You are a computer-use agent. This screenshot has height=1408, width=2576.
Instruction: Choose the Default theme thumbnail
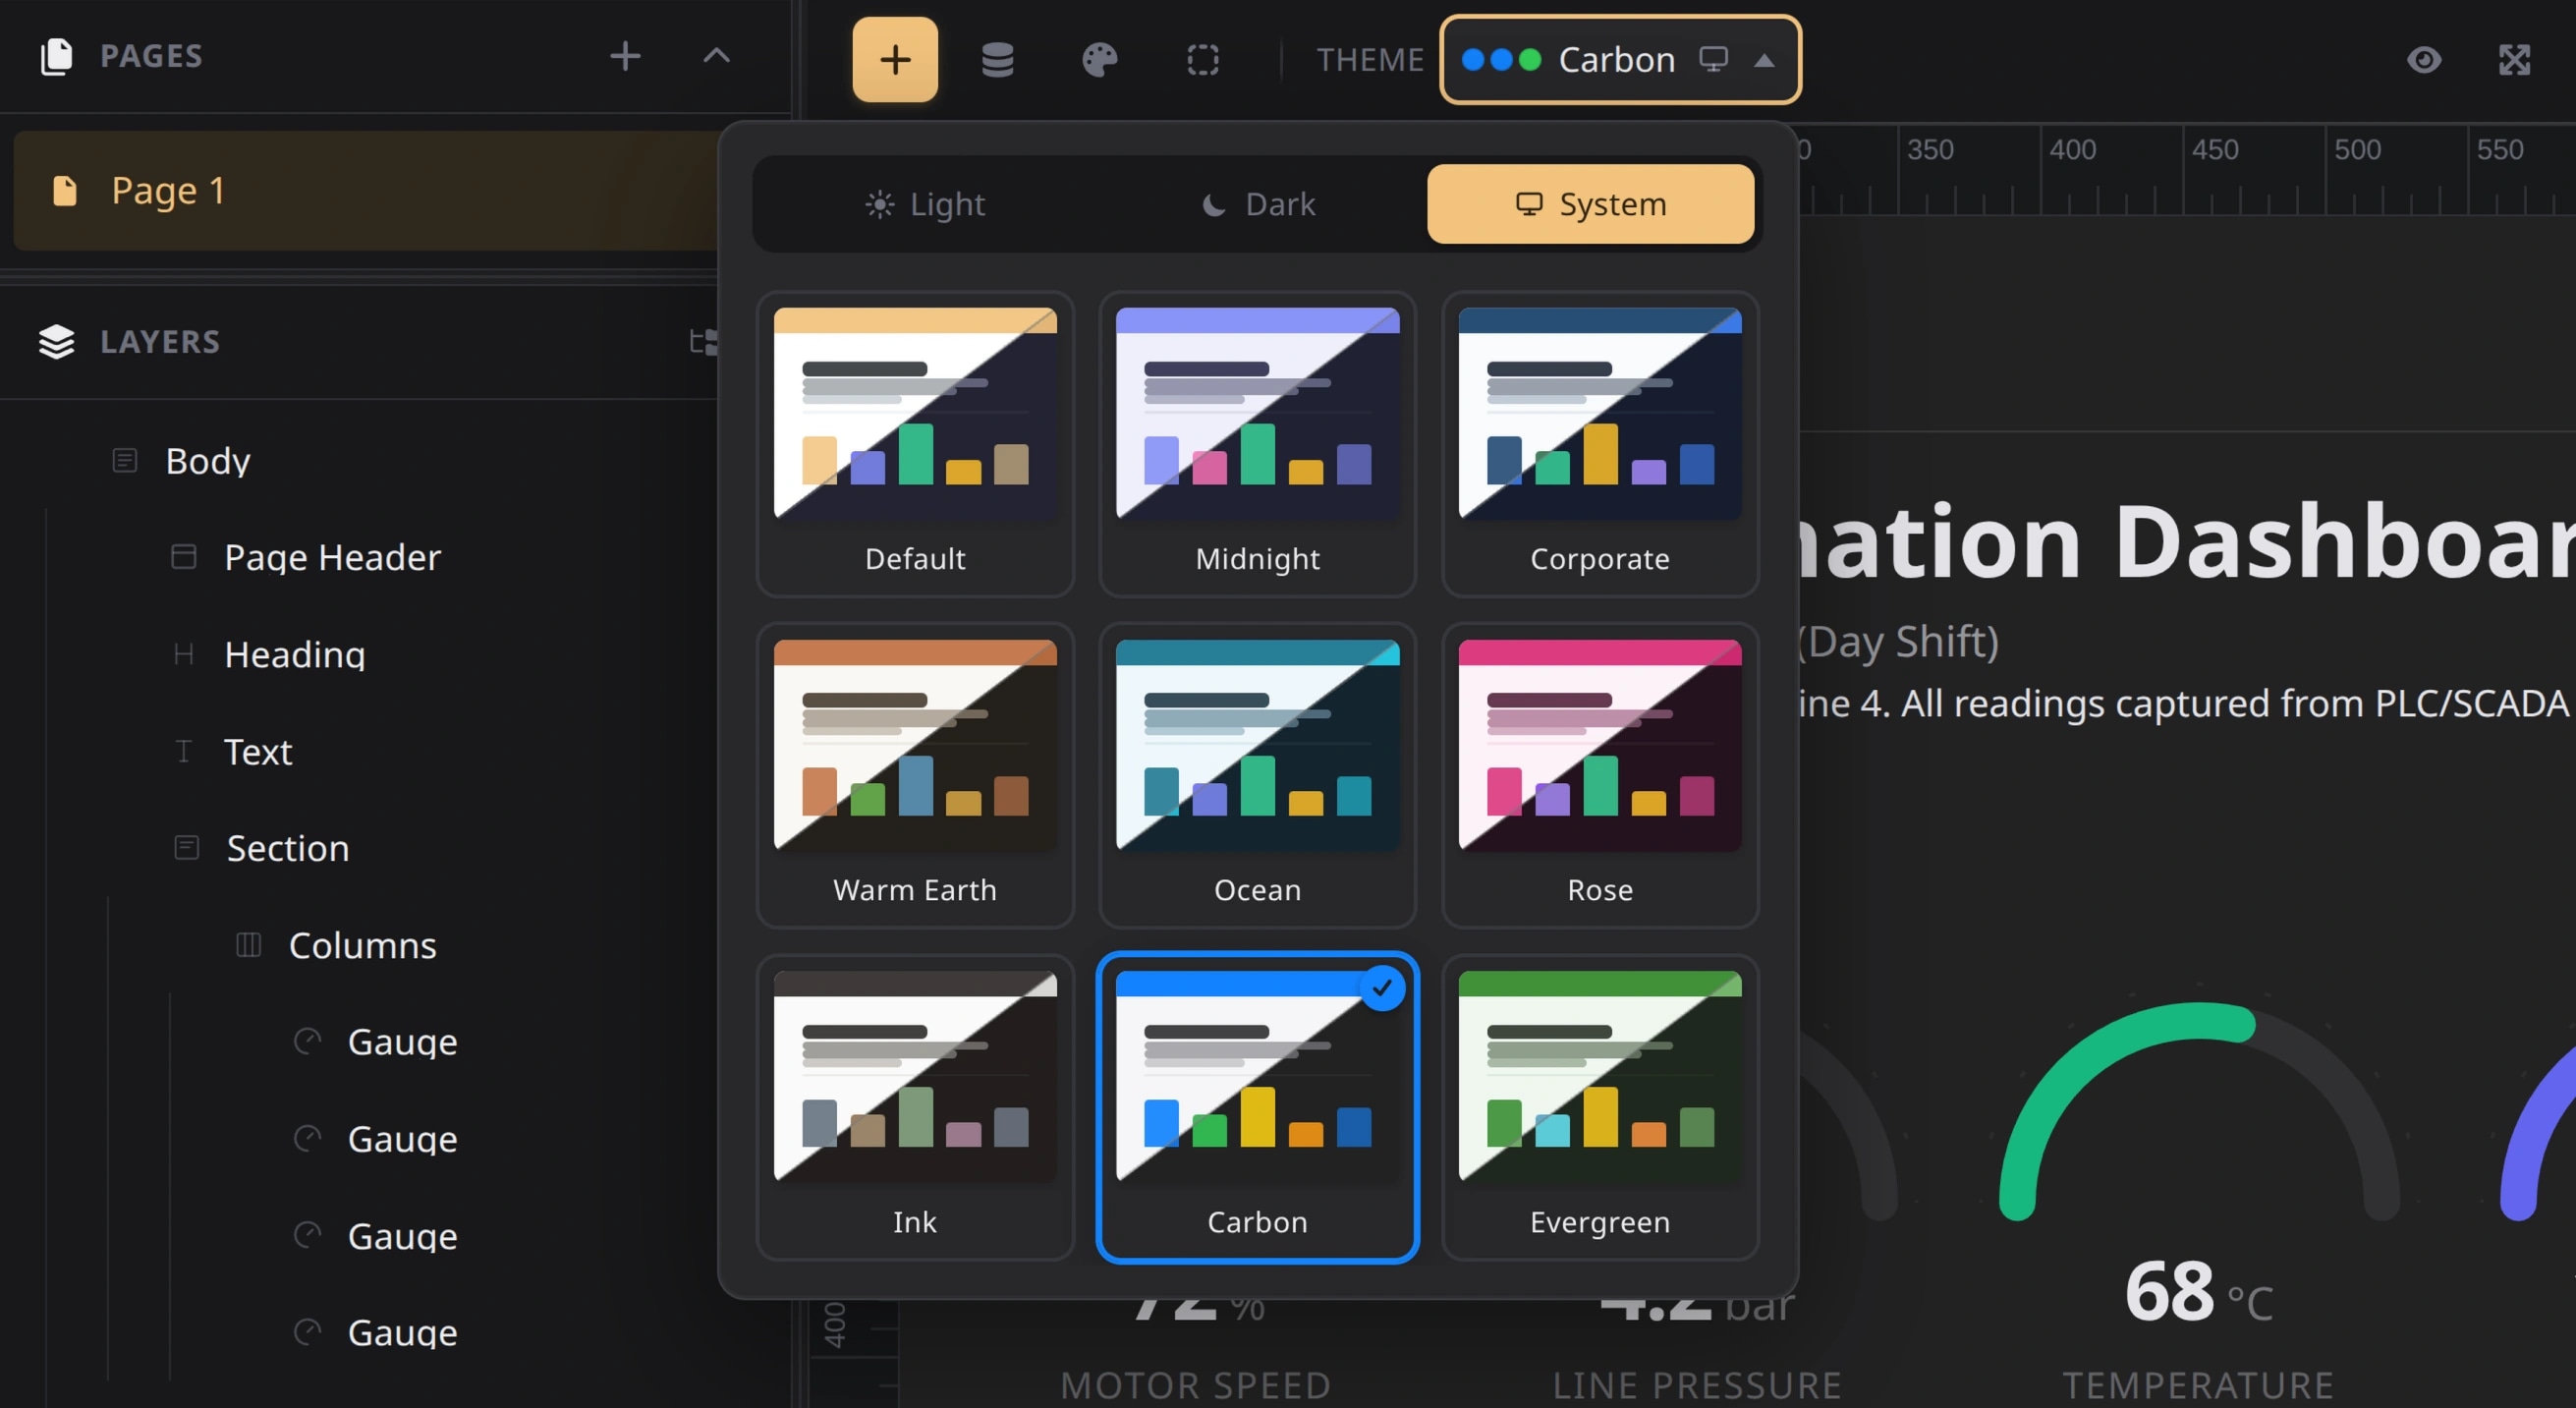pyautogui.click(x=915, y=444)
